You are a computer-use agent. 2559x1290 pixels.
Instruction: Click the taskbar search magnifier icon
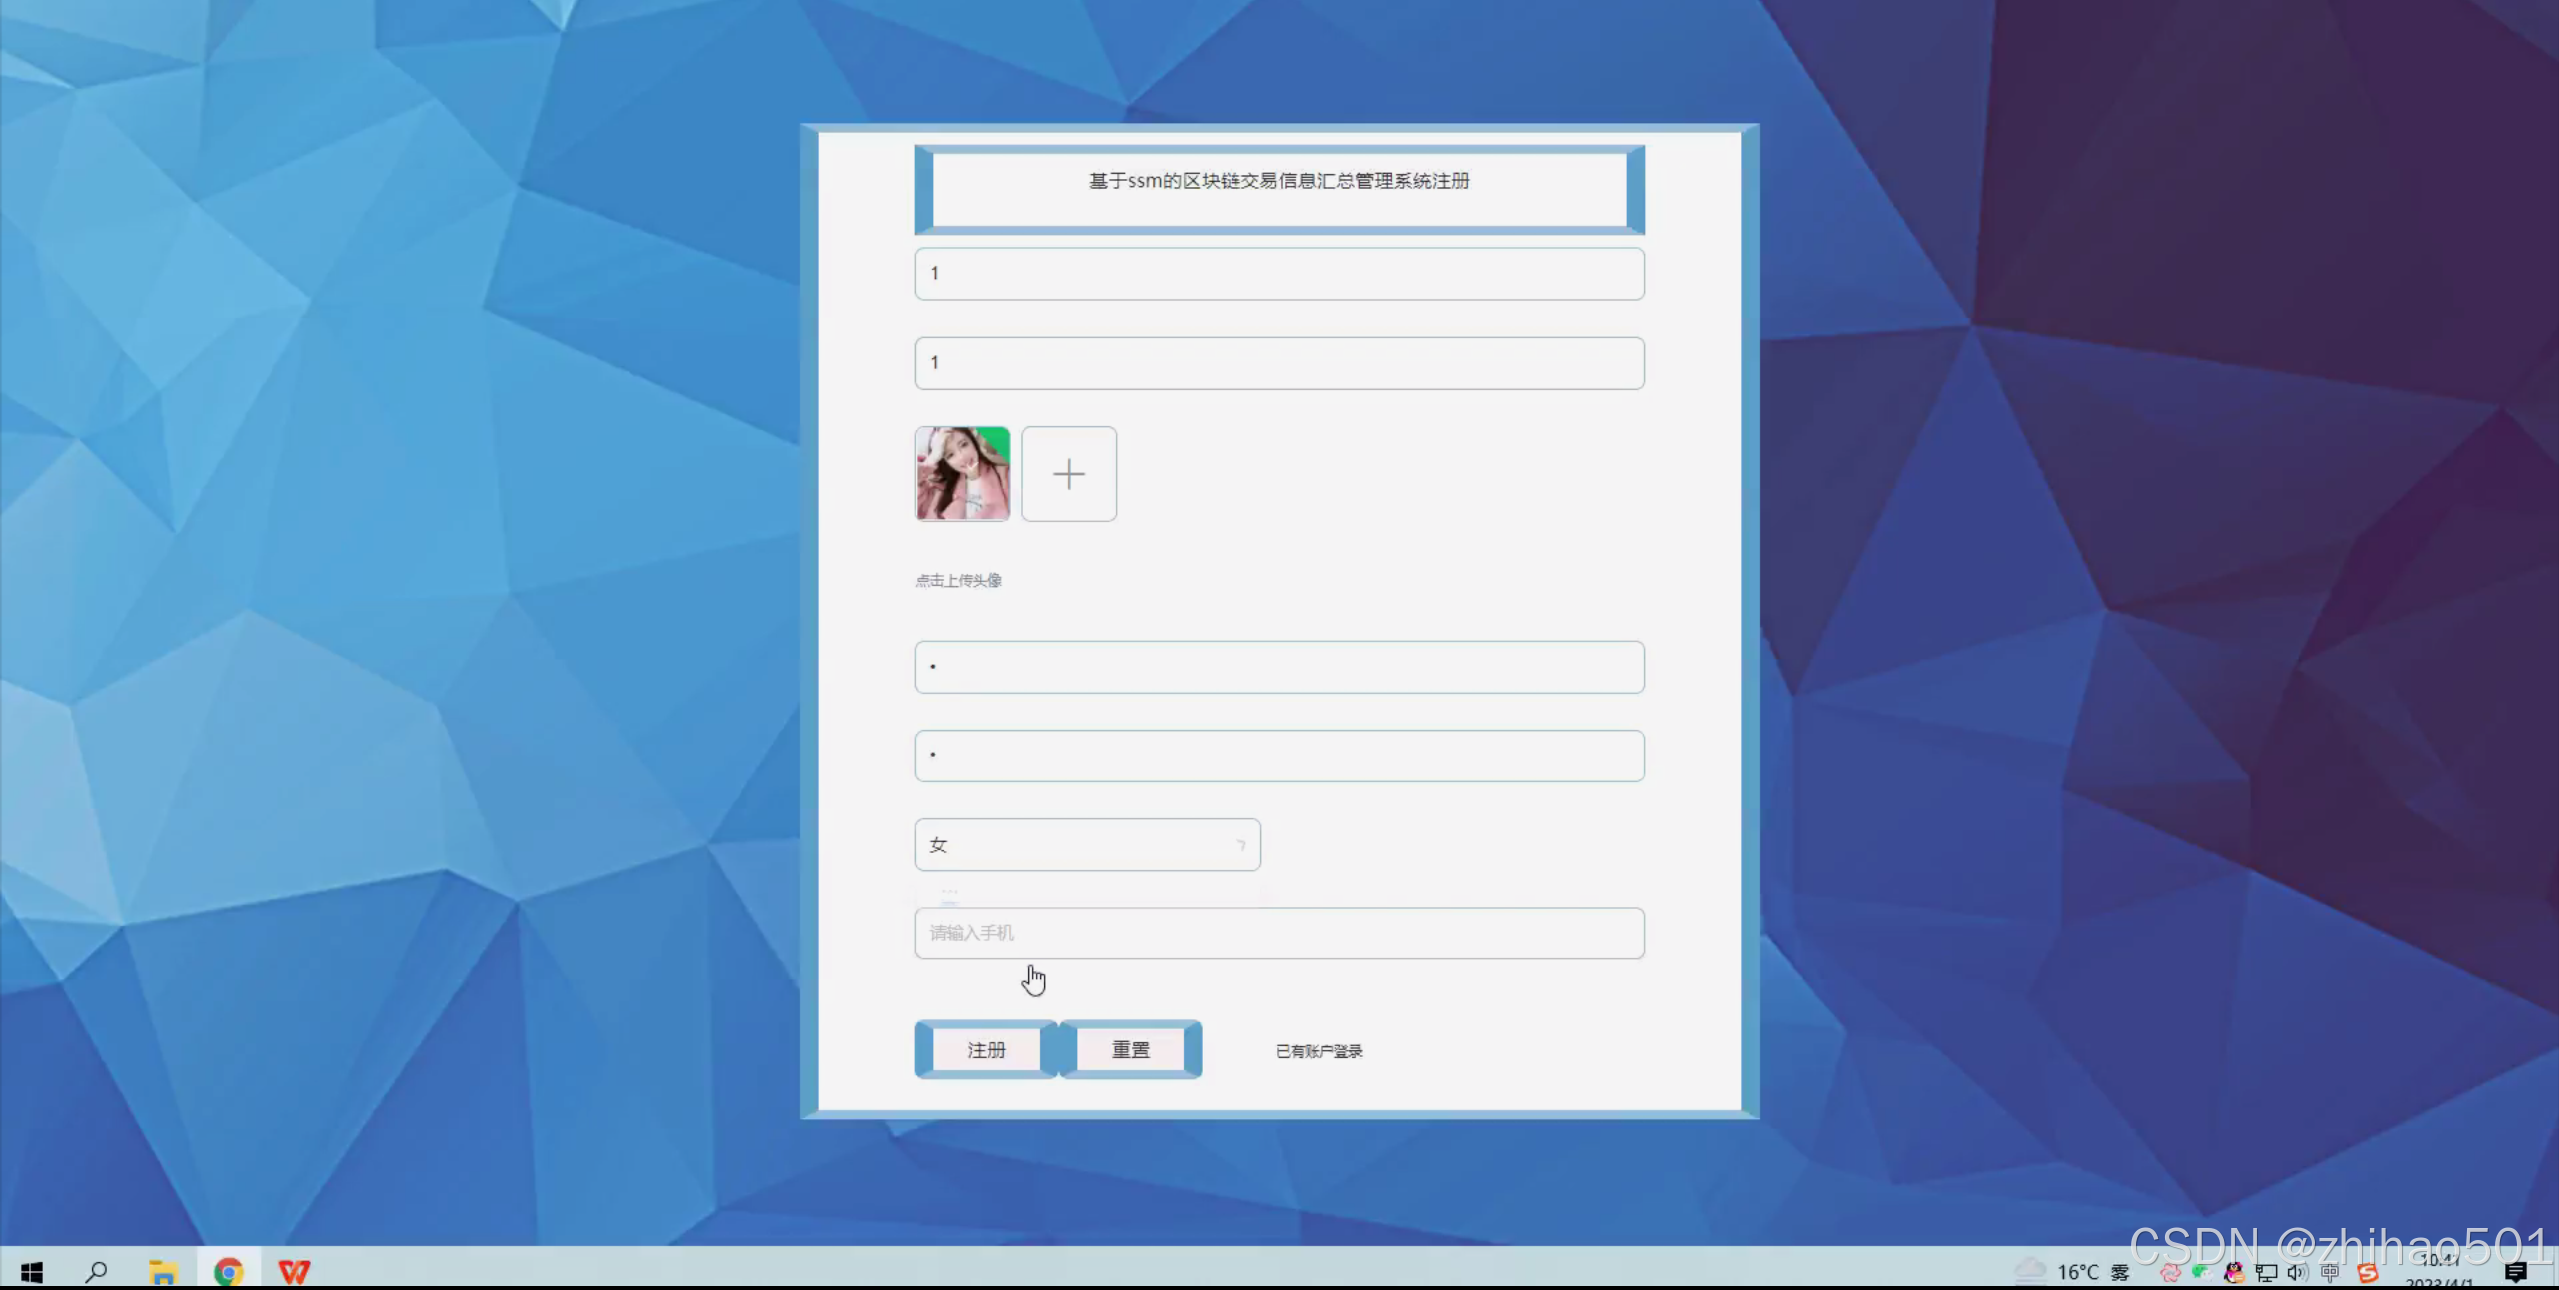(x=96, y=1271)
